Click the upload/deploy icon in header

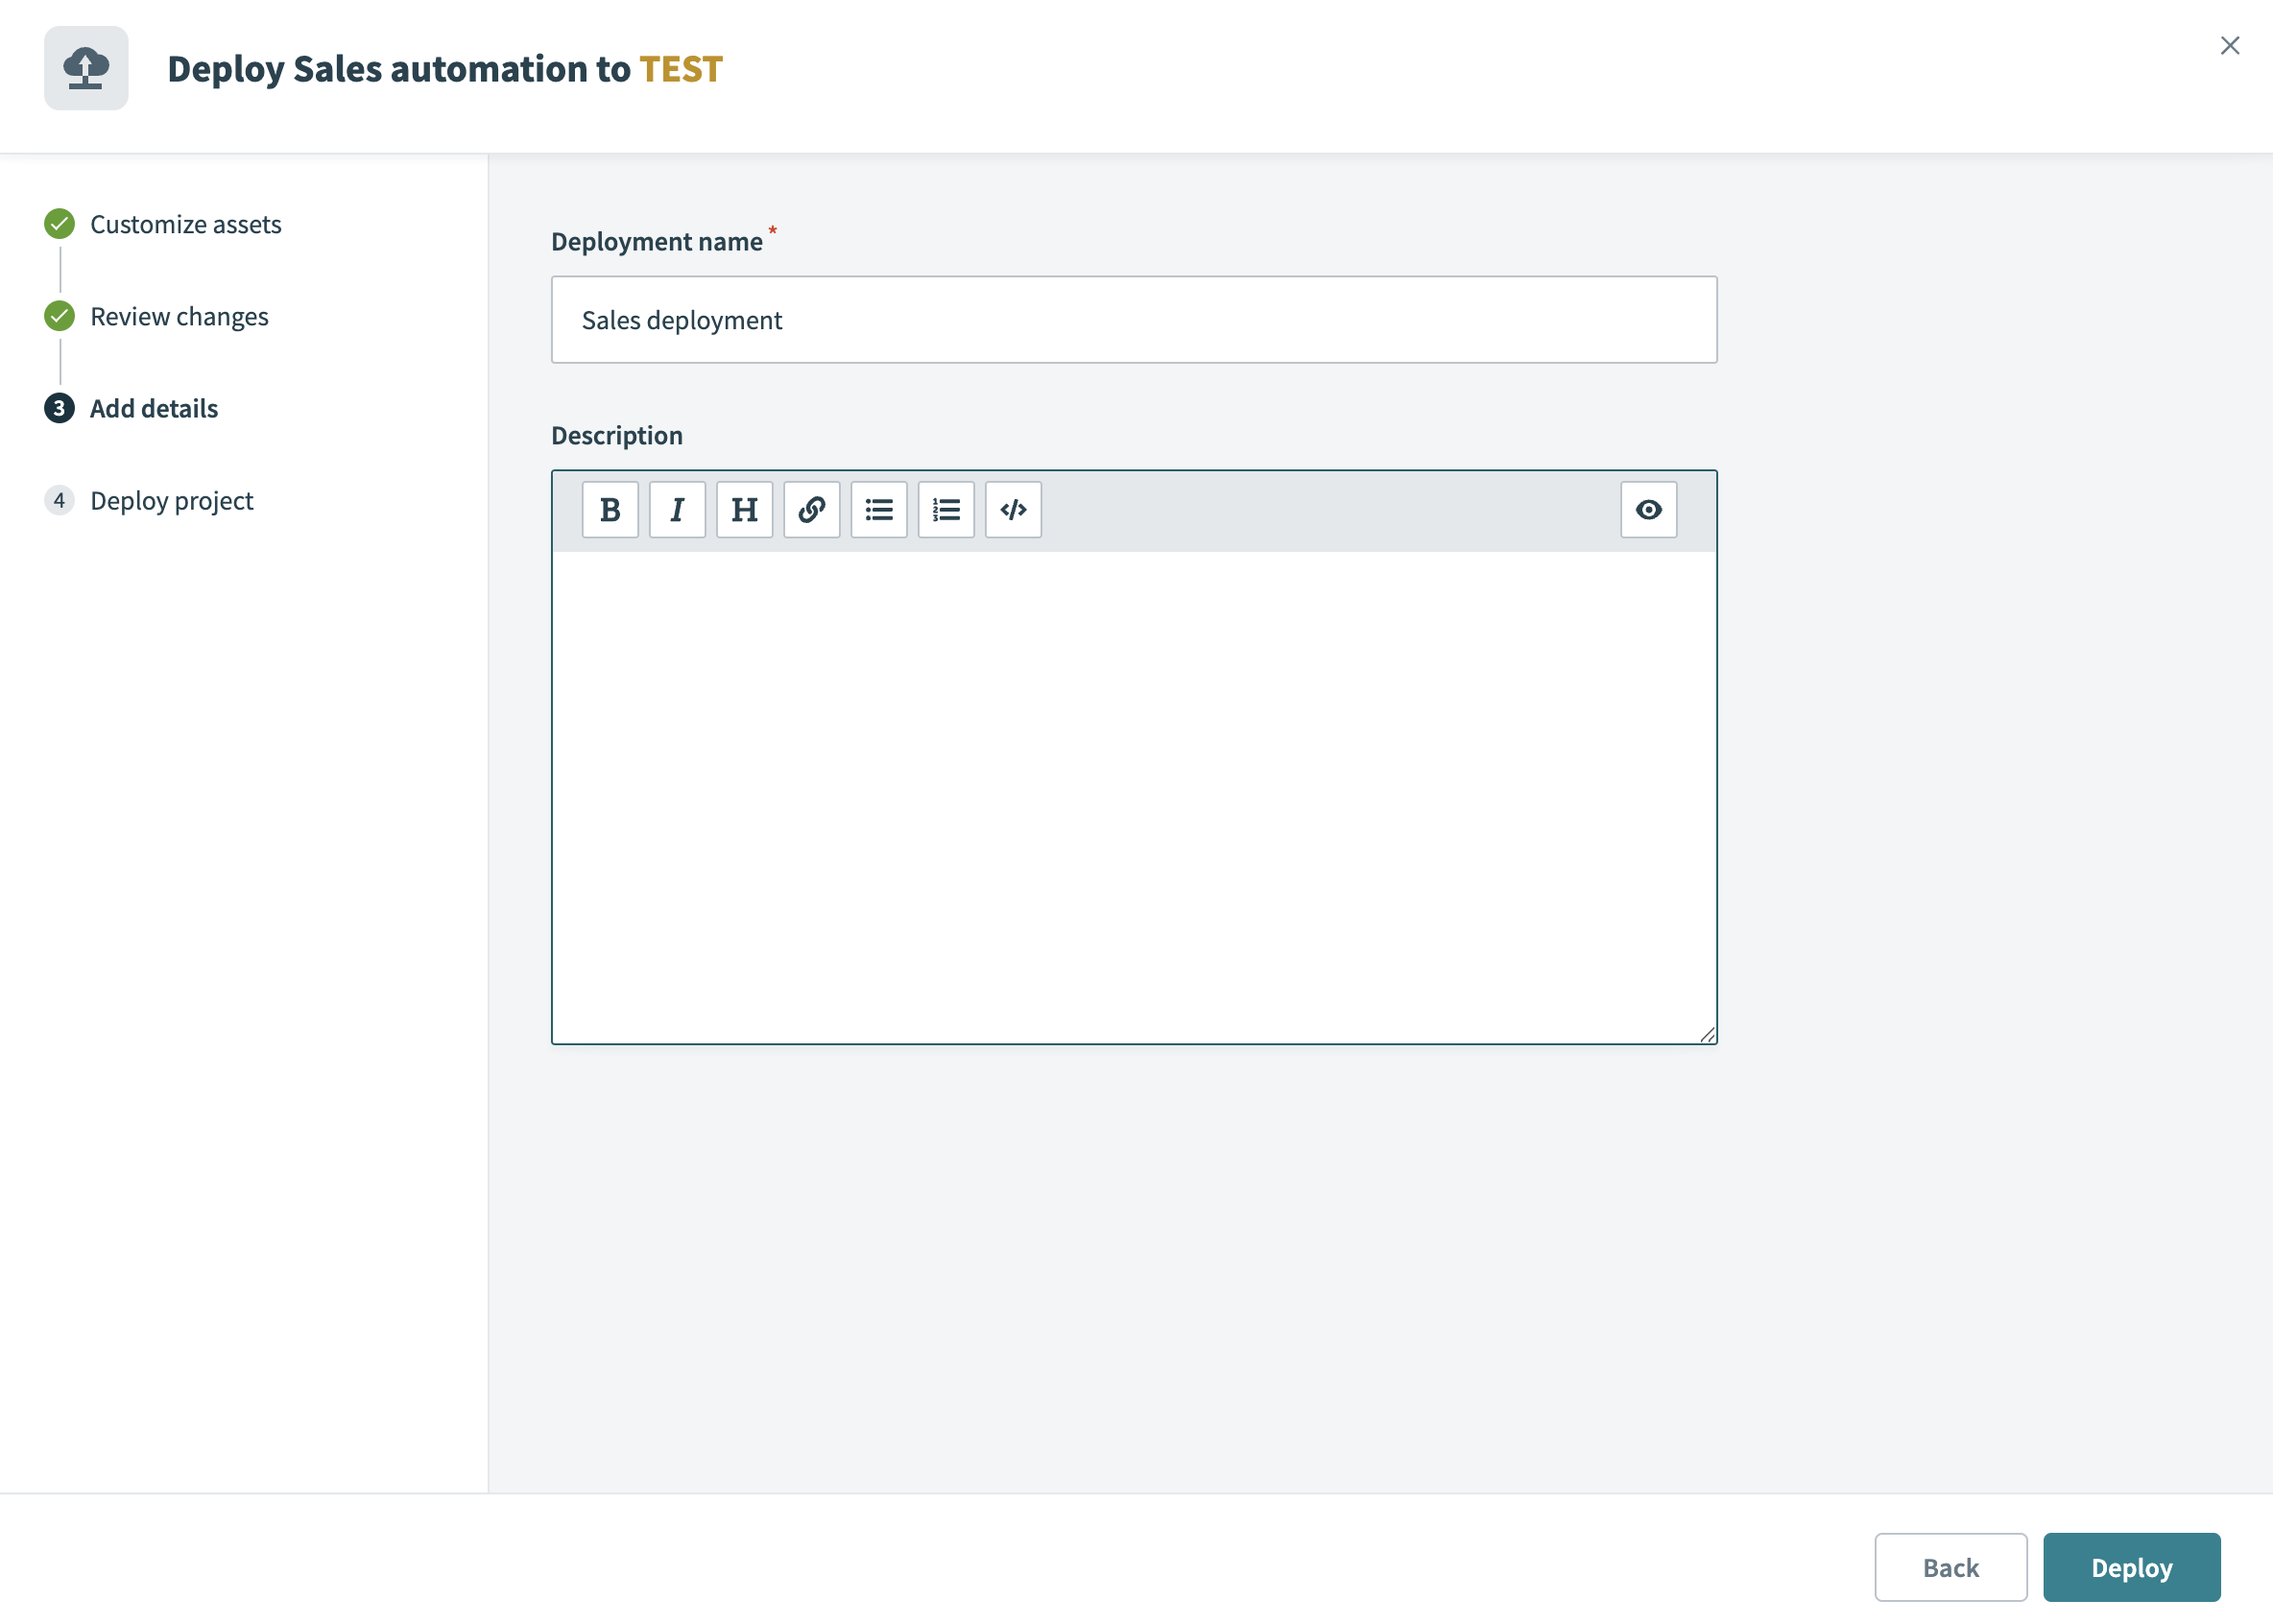(x=86, y=67)
